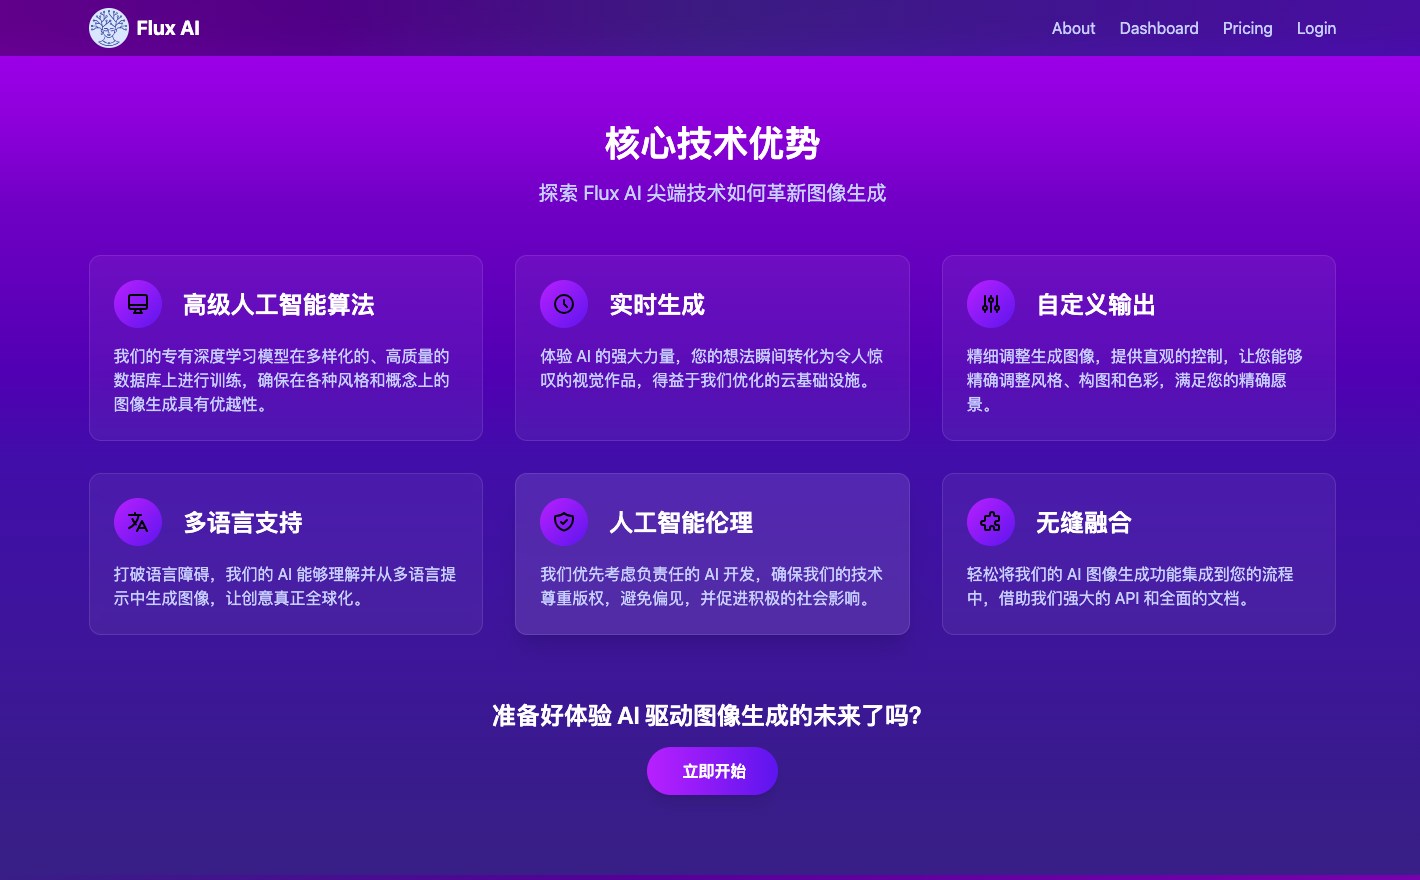
Task: Go to Dashboard in the navbar
Action: [1158, 28]
